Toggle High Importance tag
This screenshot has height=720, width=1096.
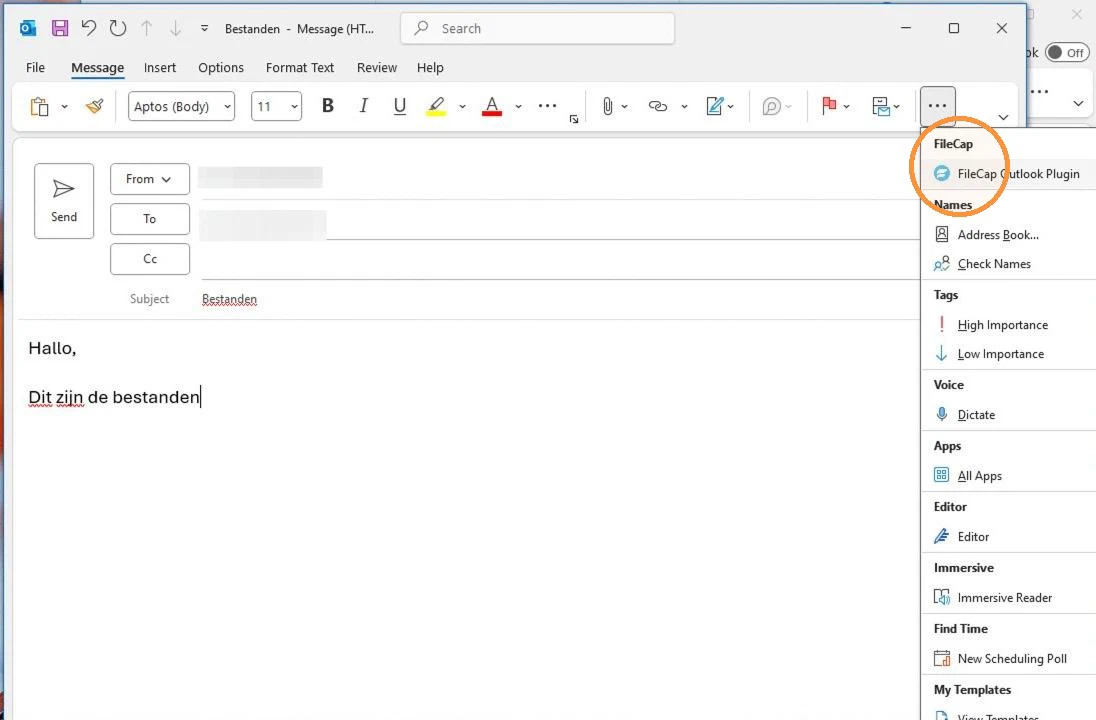1009,325
